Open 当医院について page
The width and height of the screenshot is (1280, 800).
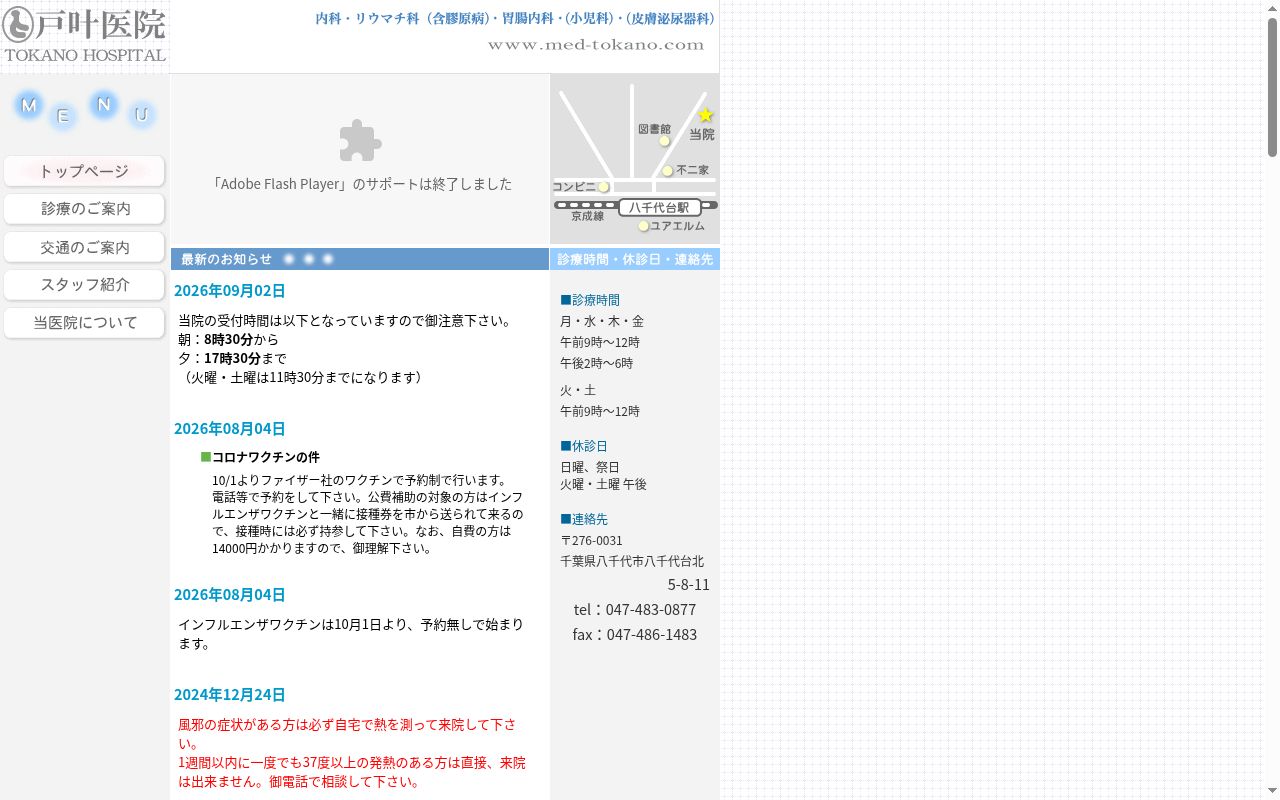(x=84, y=323)
